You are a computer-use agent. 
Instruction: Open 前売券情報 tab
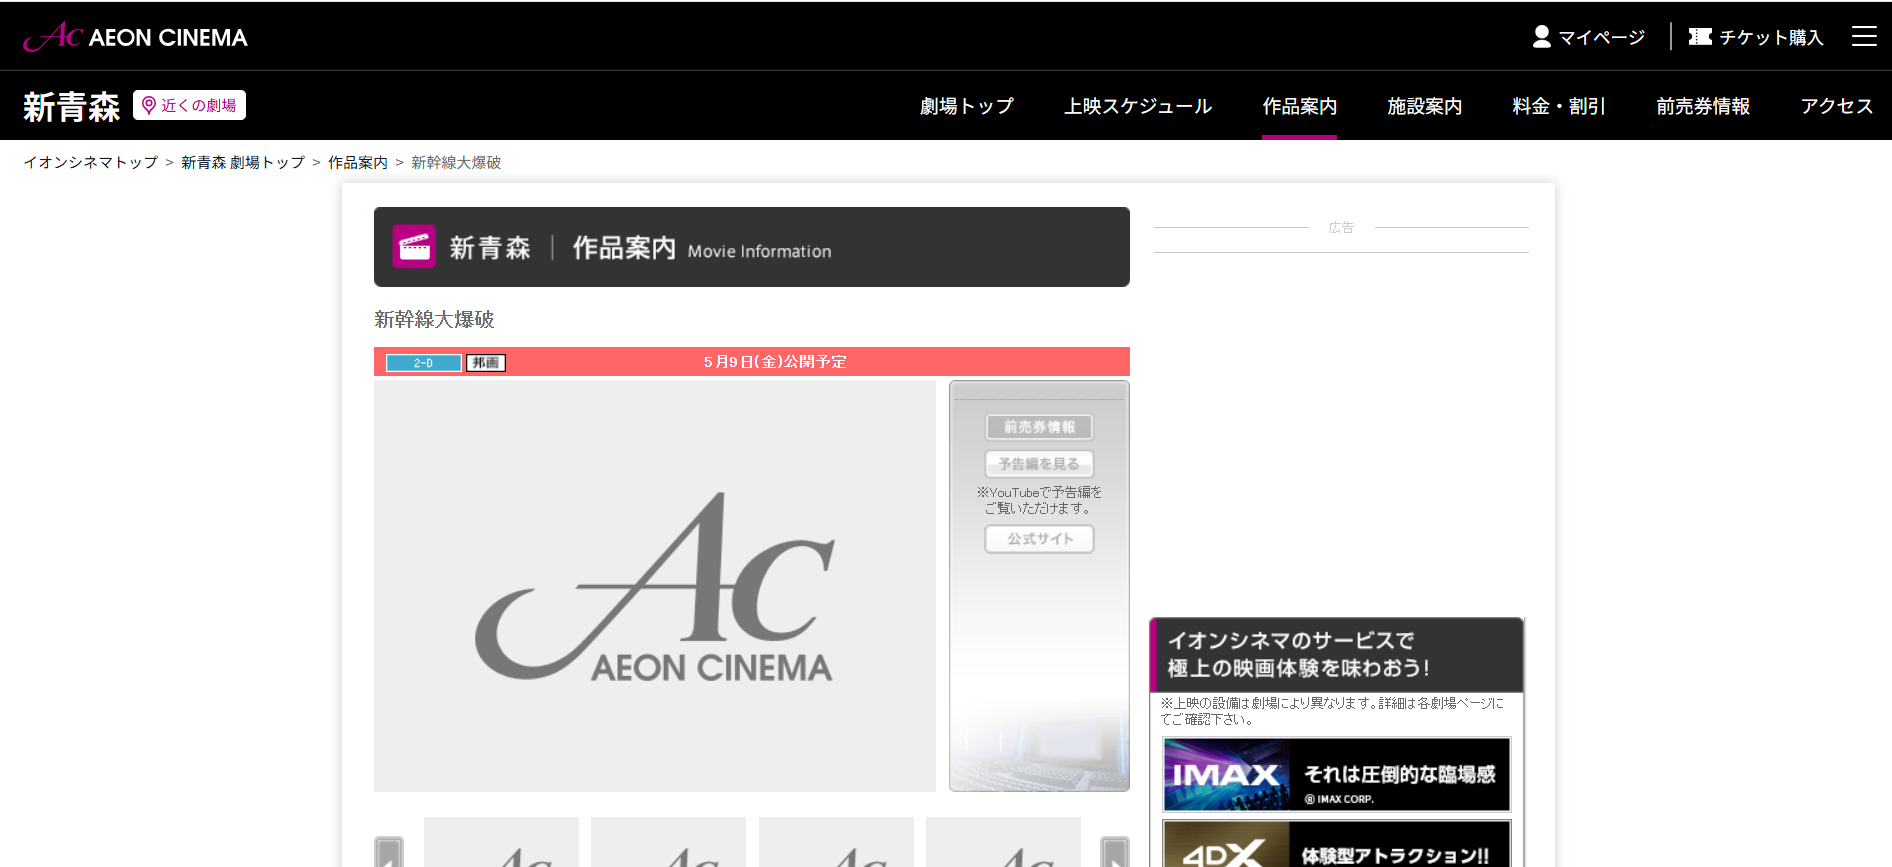click(x=1703, y=106)
